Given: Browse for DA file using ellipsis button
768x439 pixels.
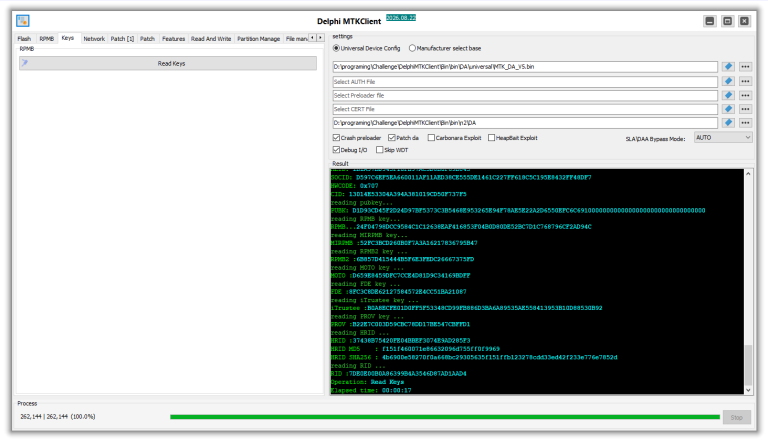Looking at the screenshot, I should tap(745, 67).
